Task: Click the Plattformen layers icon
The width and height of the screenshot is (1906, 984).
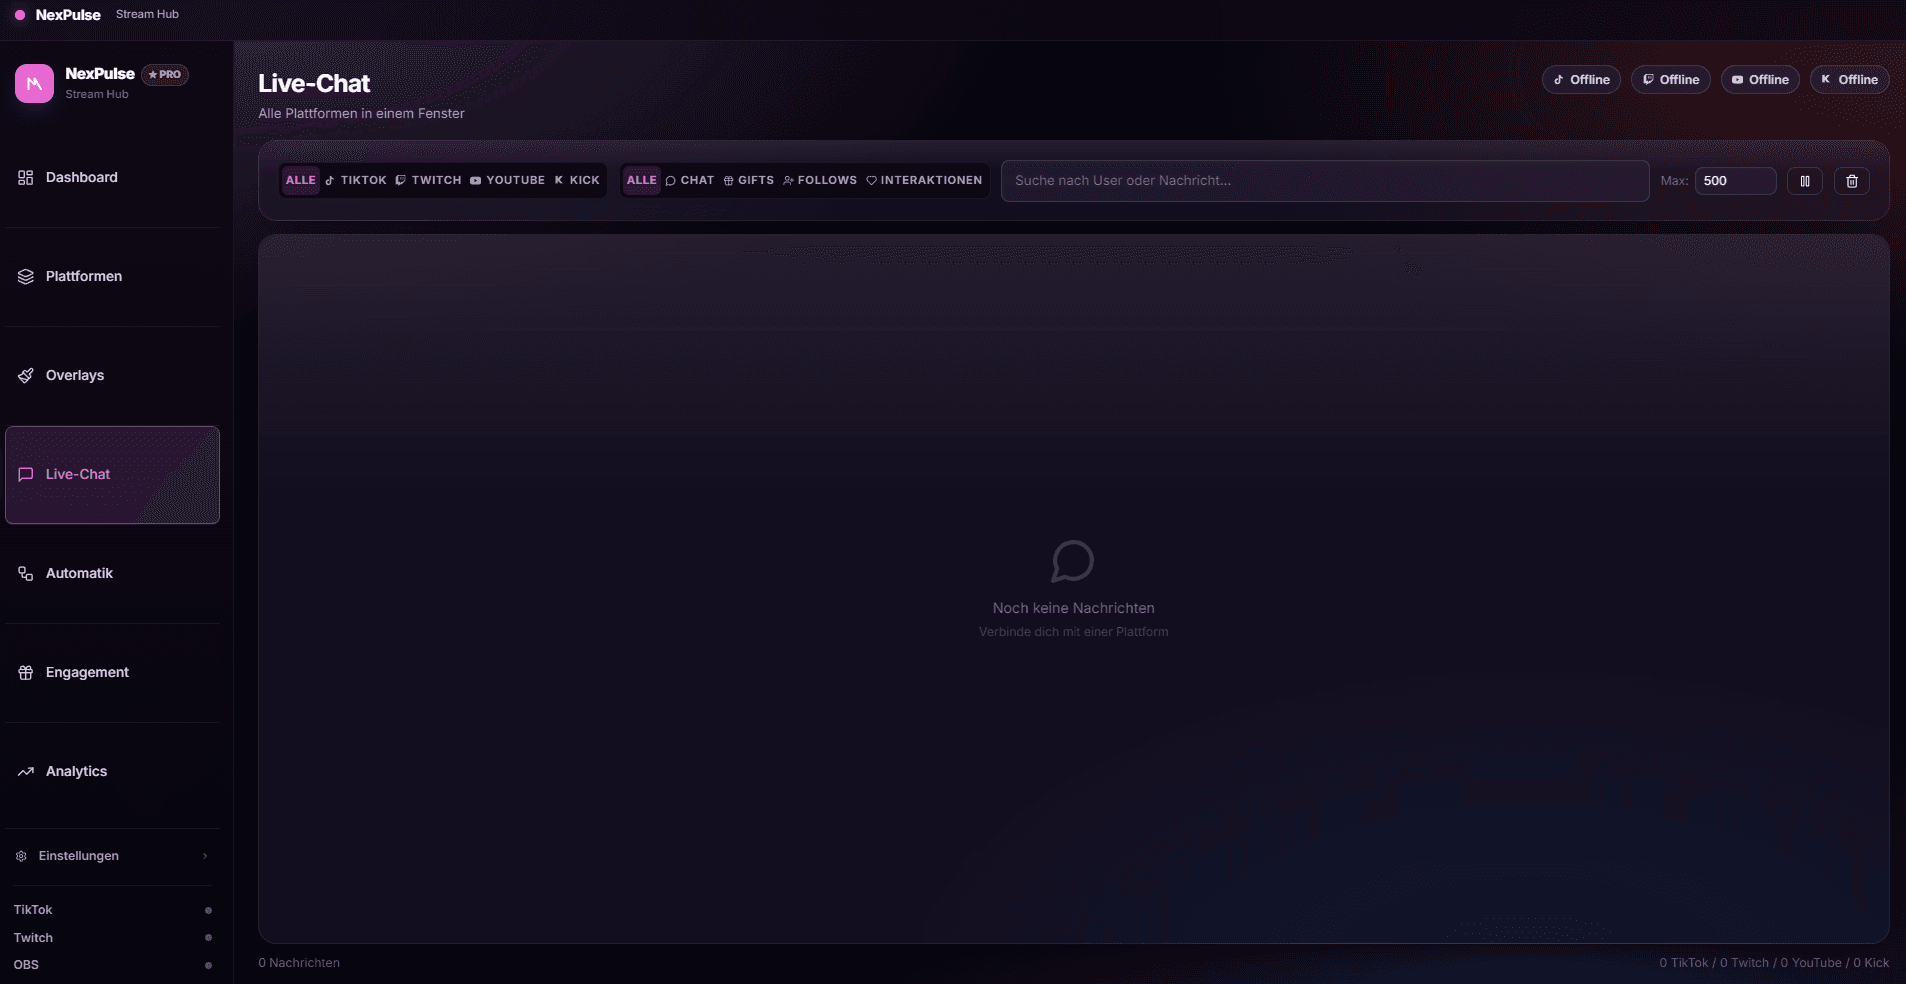Action: click(26, 277)
